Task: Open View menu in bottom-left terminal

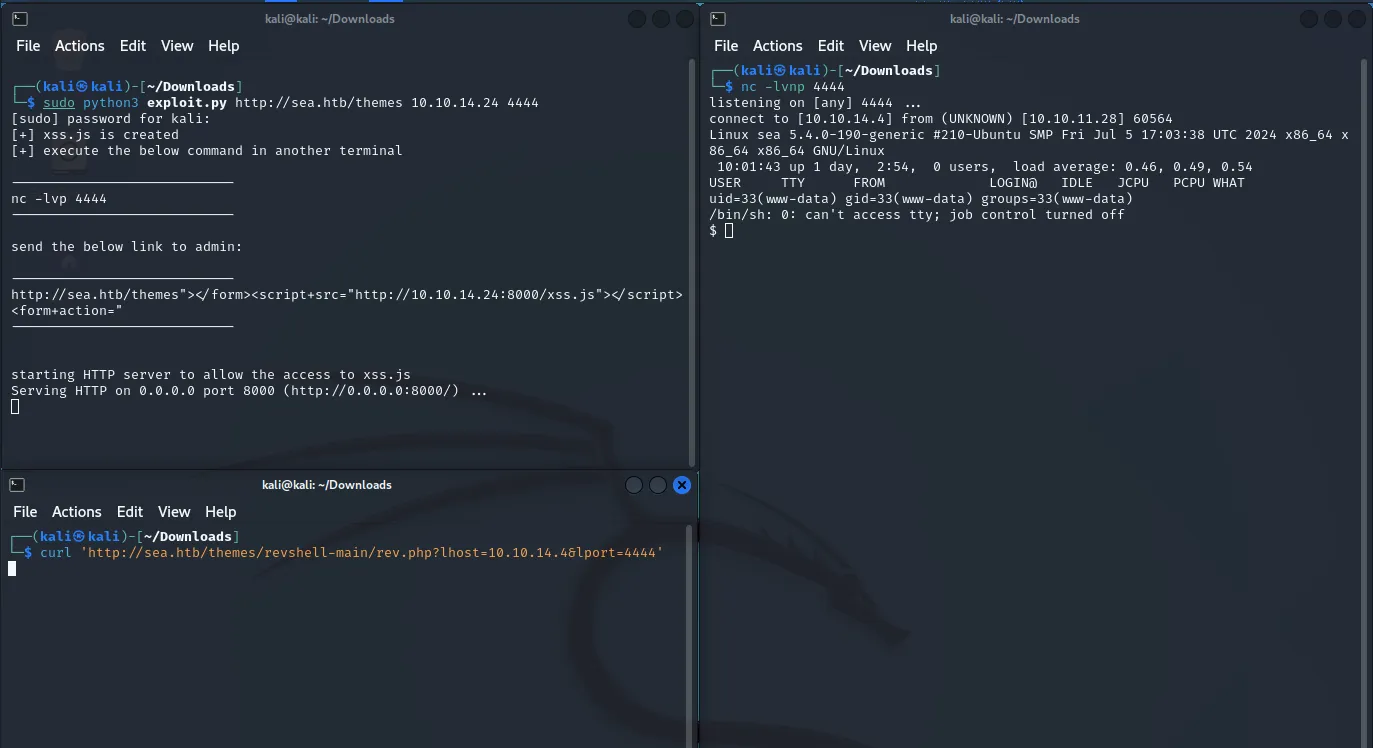Action: point(174,512)
